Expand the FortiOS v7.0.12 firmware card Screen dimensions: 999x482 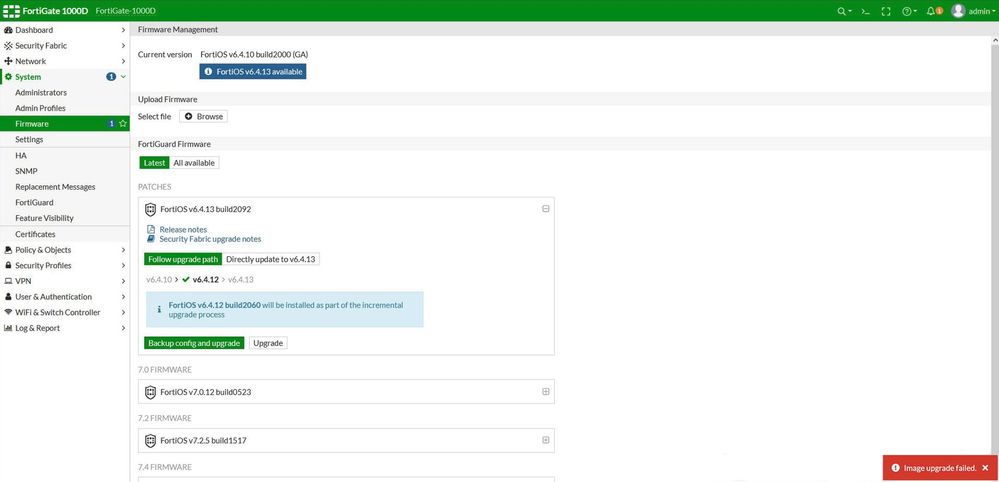[545, 392]
